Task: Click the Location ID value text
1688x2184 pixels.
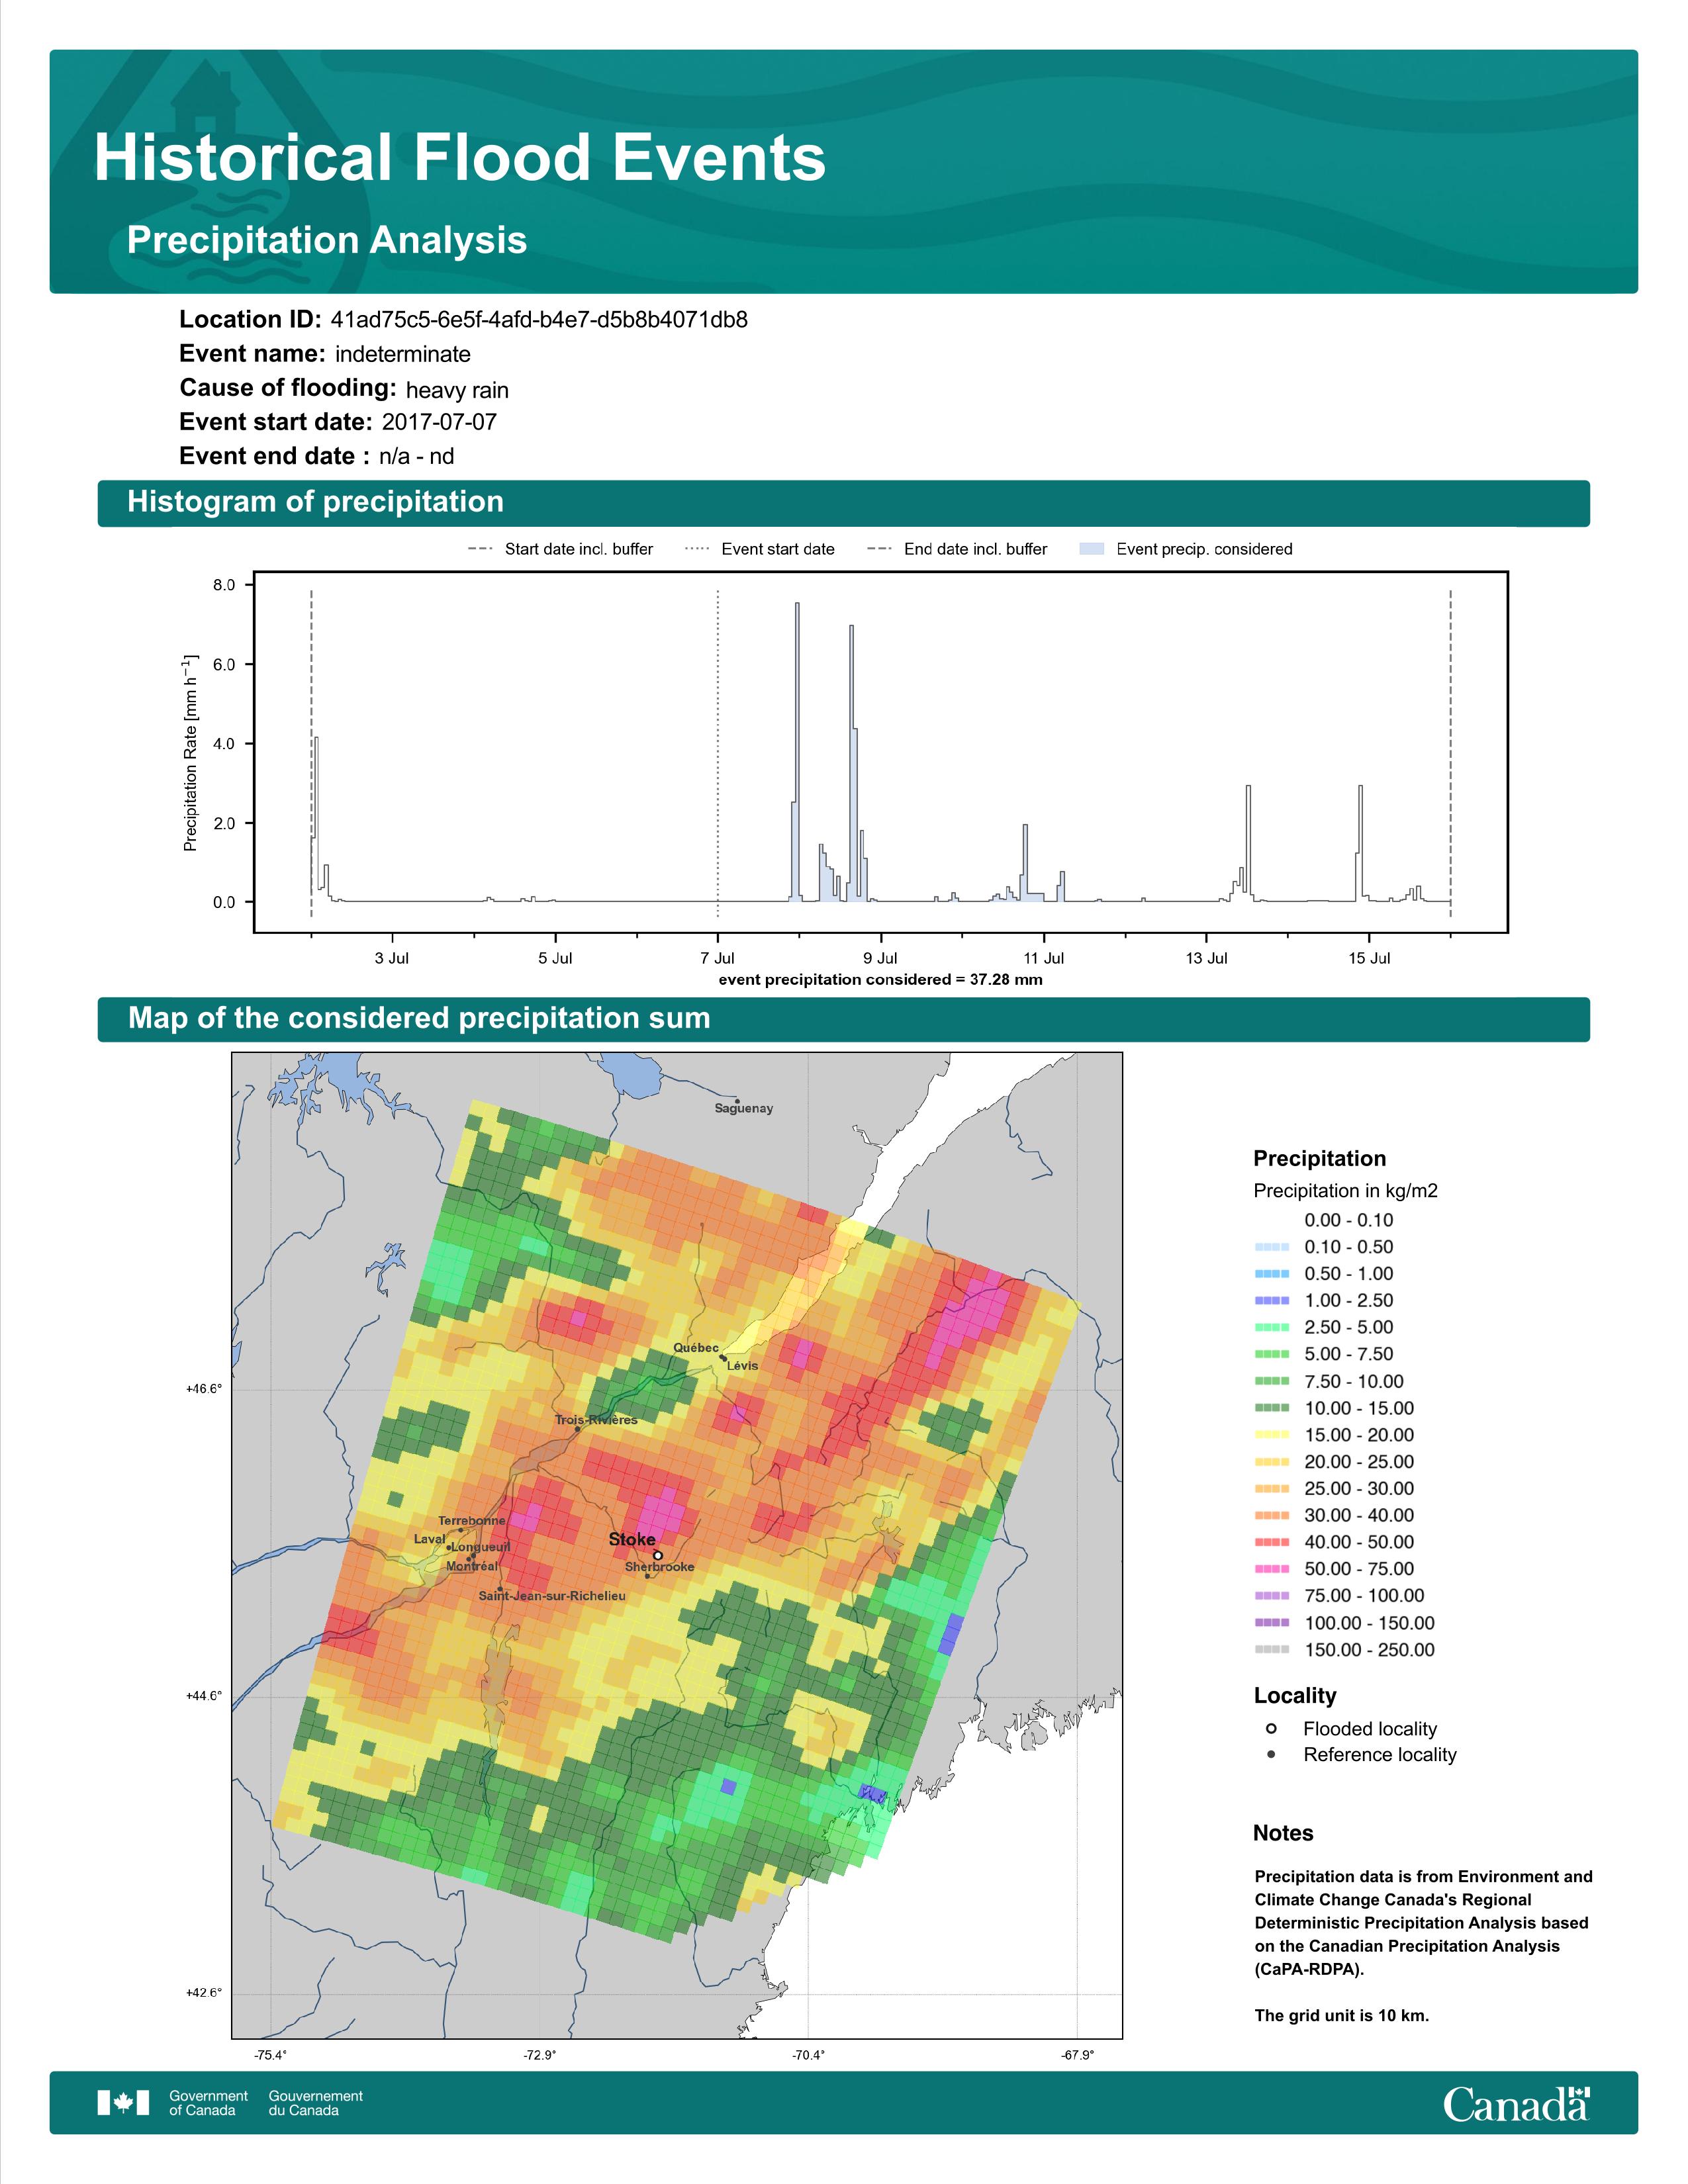Action: pos(539,320)
